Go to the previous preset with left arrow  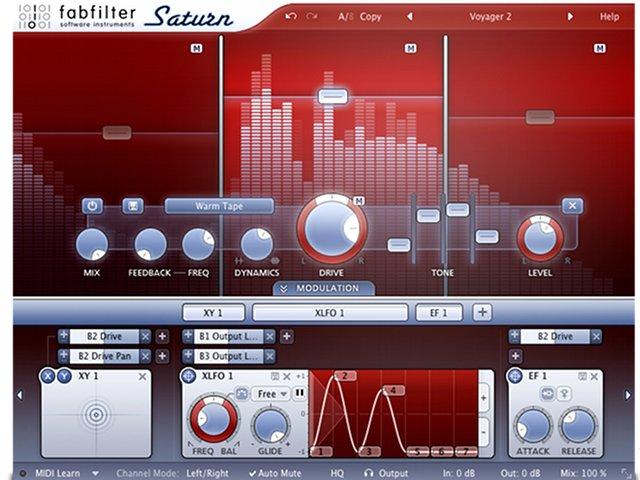408,17
